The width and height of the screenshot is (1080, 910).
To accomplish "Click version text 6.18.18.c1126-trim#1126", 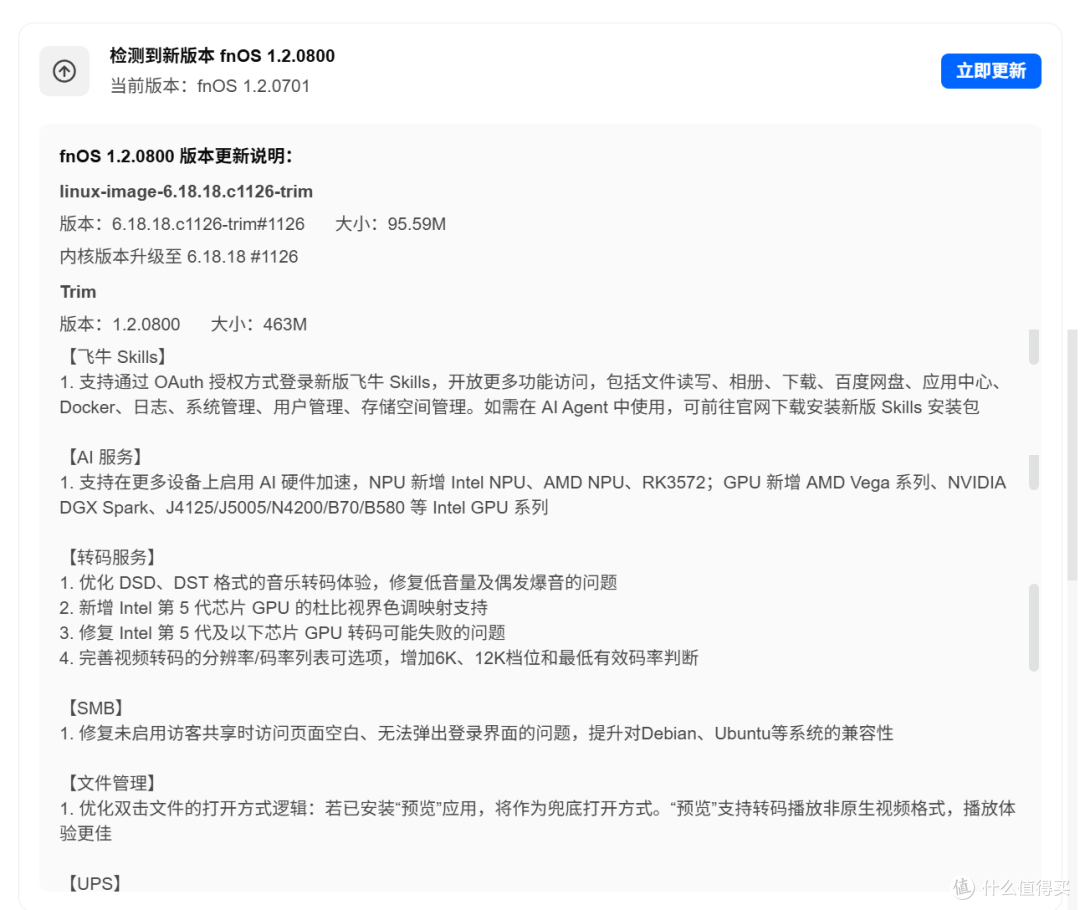I will [x=208, y=224].
